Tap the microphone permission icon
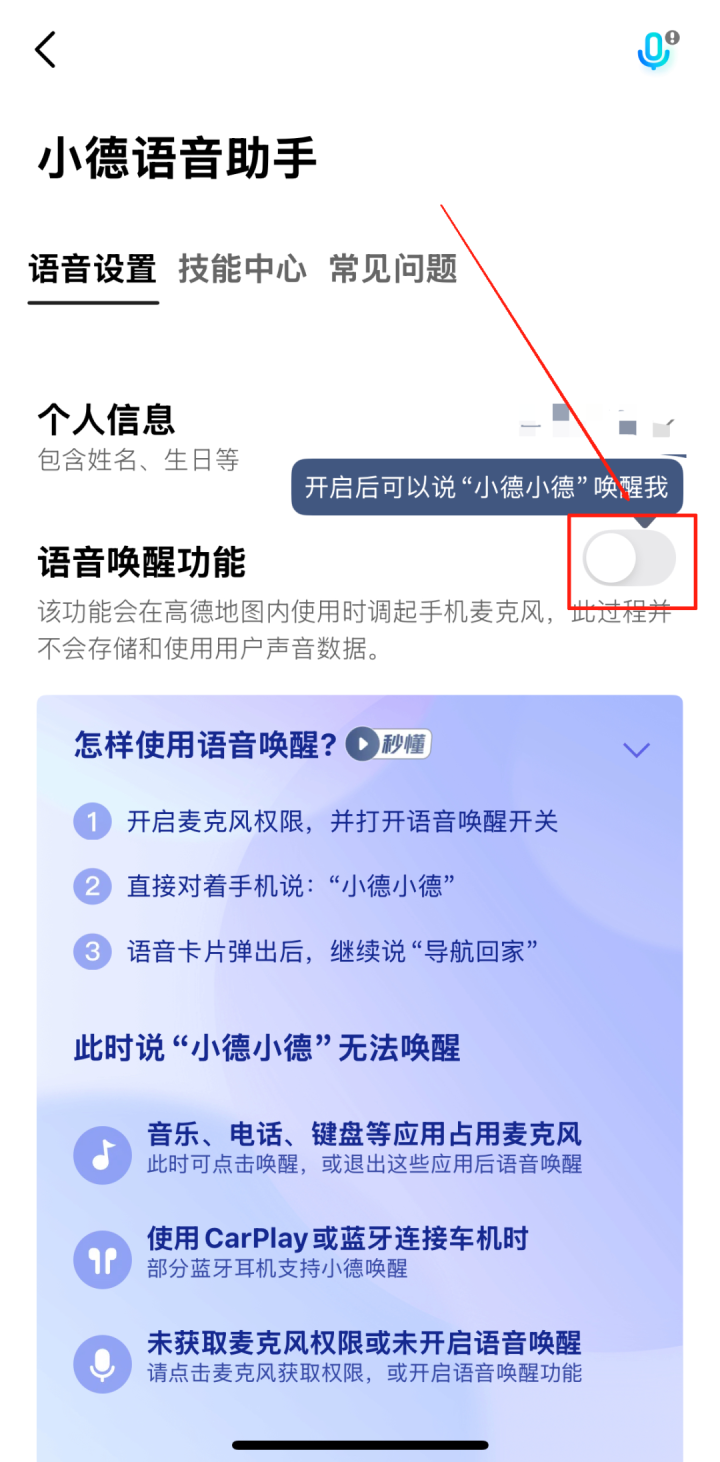The image size is (720, 1462). (x=102, y=1364)
